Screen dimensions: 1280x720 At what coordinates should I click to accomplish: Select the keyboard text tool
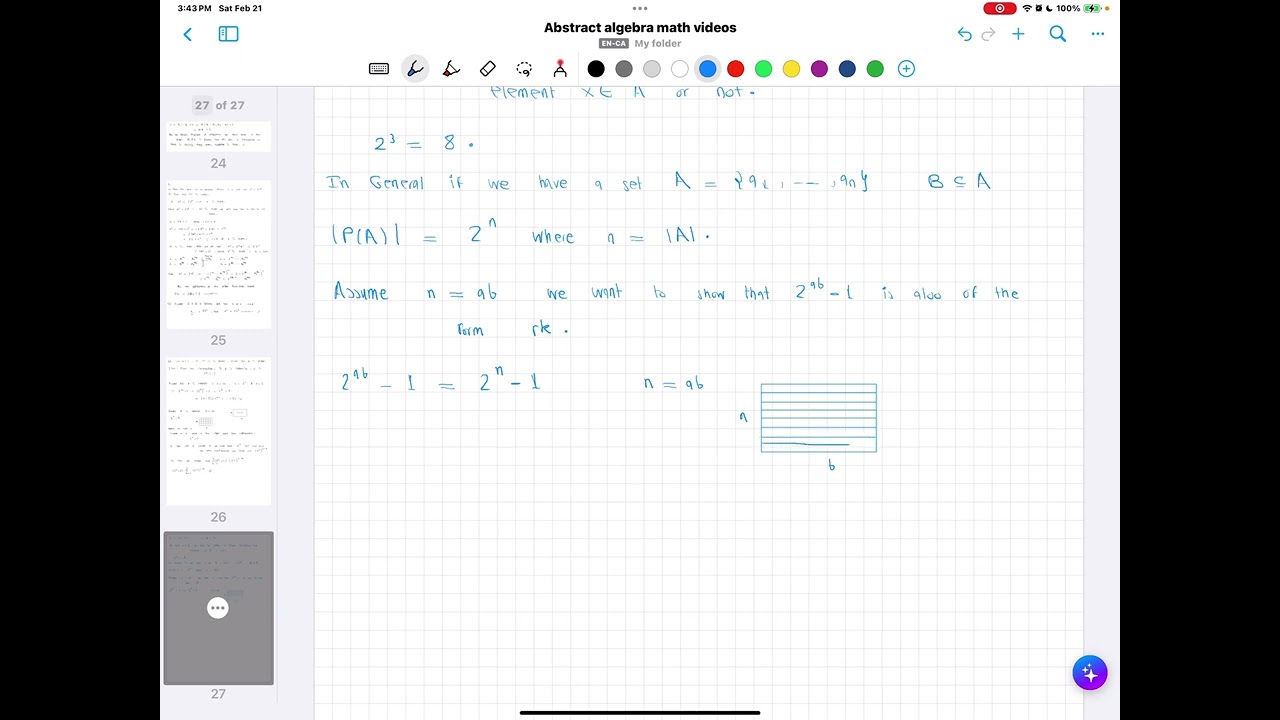click(x=379, y=69)
